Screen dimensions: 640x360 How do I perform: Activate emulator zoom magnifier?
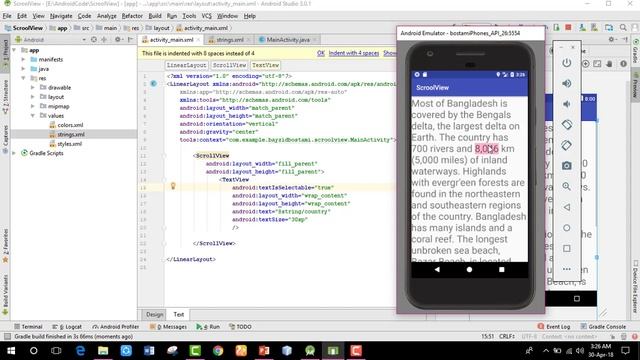[x=567, y=186]
